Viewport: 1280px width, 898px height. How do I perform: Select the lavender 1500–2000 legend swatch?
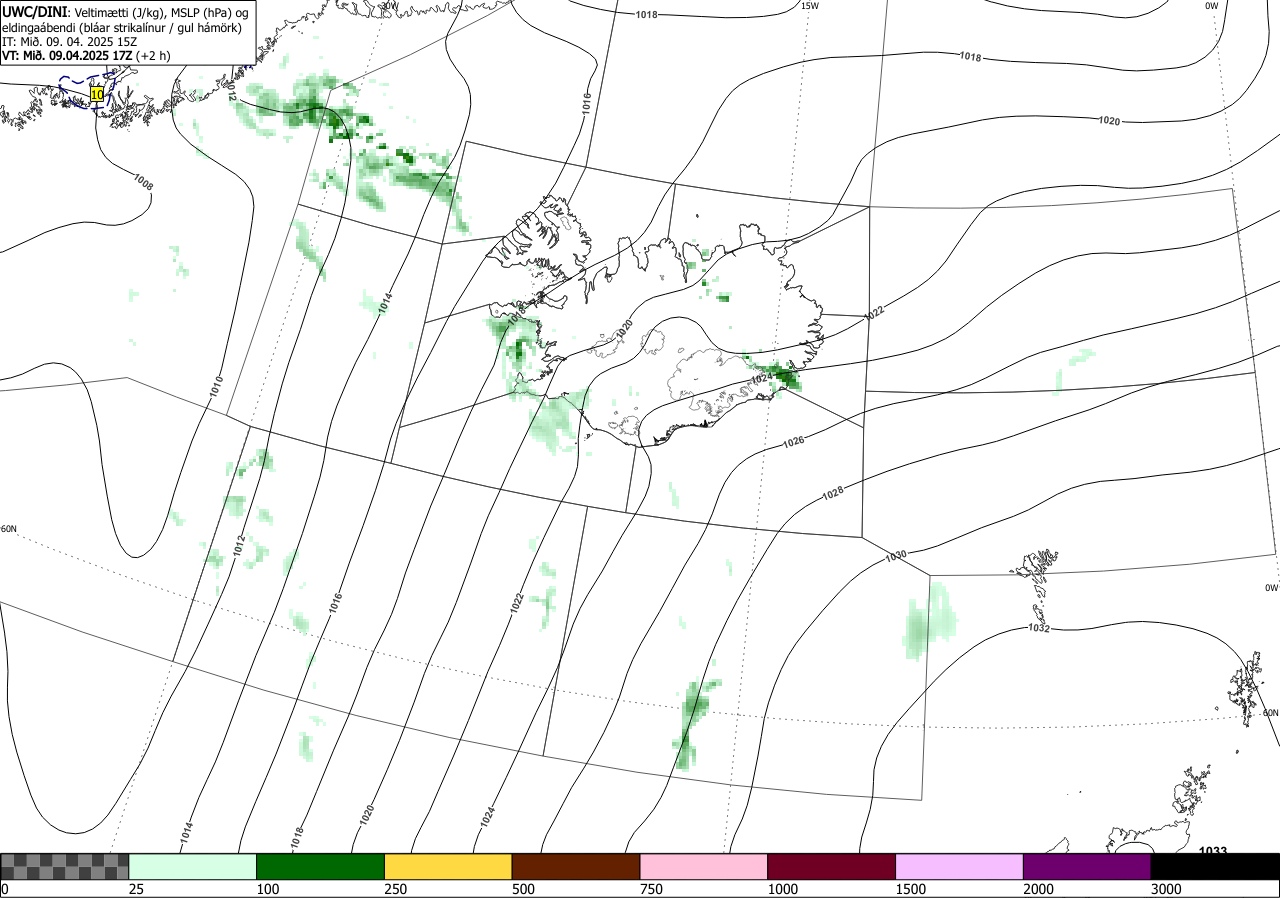(x=960, y=866)
